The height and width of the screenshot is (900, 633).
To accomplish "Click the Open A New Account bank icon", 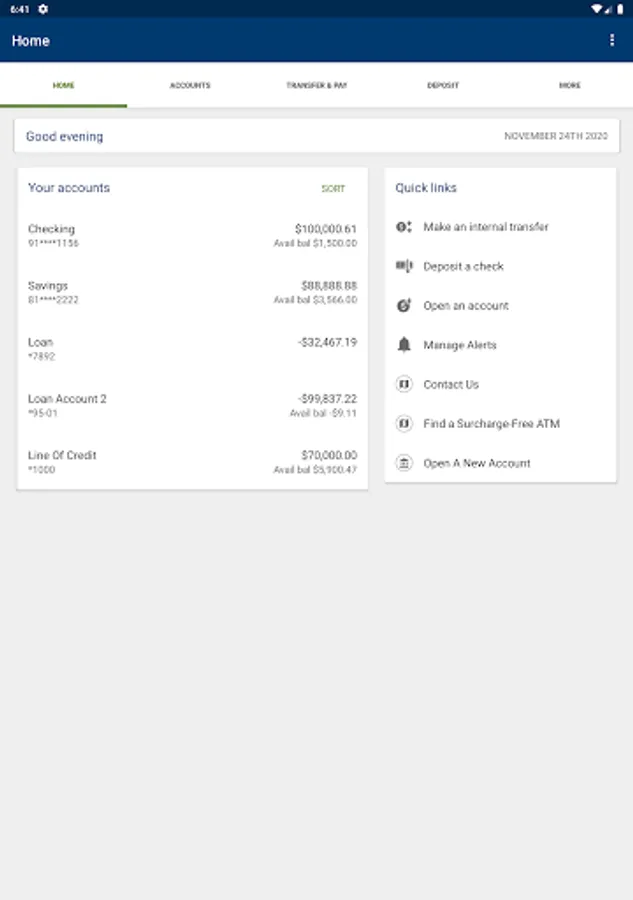I will (x=404, y=463).
